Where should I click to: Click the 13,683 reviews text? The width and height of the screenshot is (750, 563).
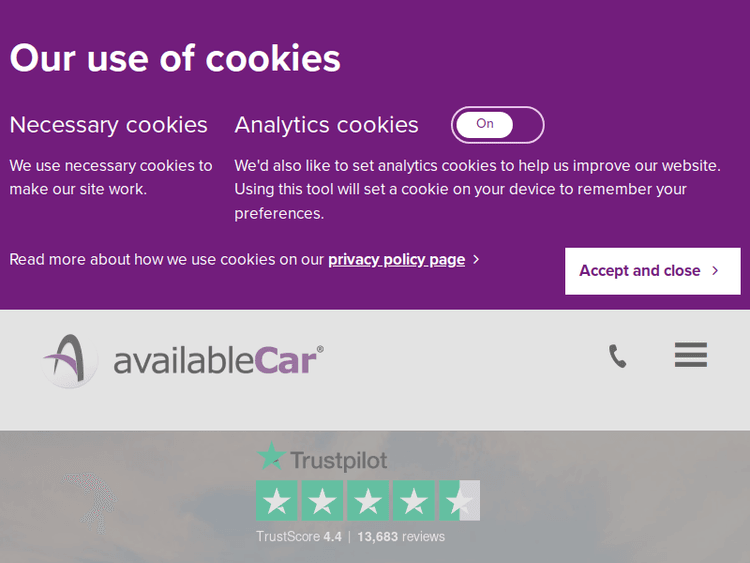tap(401, 537)
